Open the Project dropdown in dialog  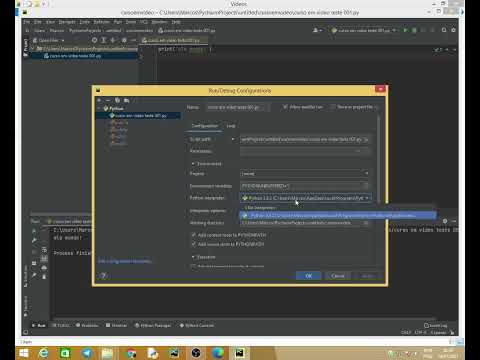(305, 173)
